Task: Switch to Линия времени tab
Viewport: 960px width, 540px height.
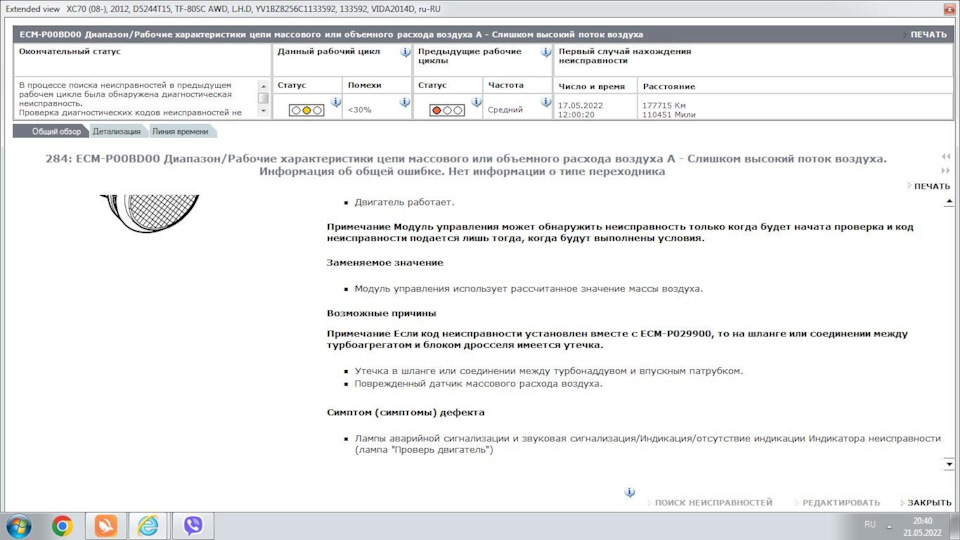Action: pyautogui.click(x=180, y=131)
